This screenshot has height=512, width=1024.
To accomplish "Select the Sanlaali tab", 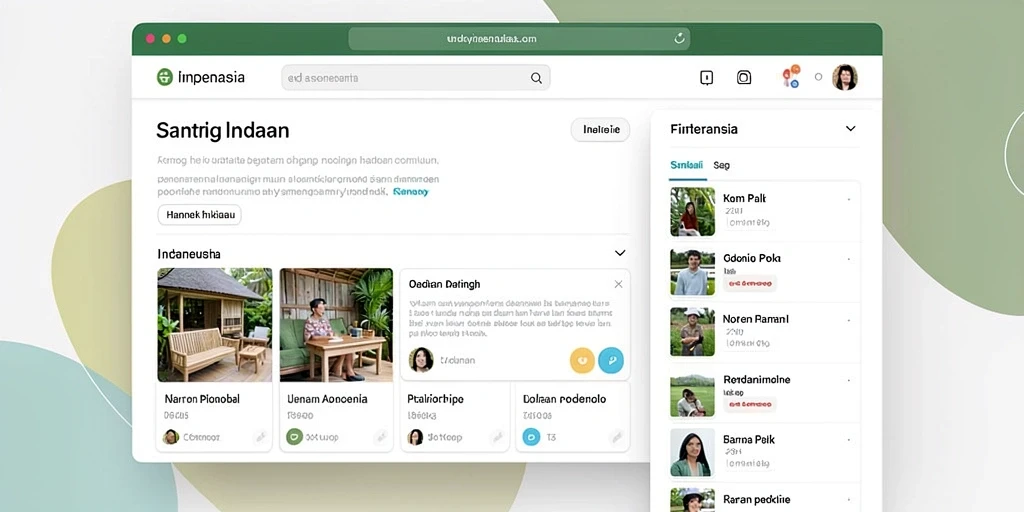I will (686, 165).
